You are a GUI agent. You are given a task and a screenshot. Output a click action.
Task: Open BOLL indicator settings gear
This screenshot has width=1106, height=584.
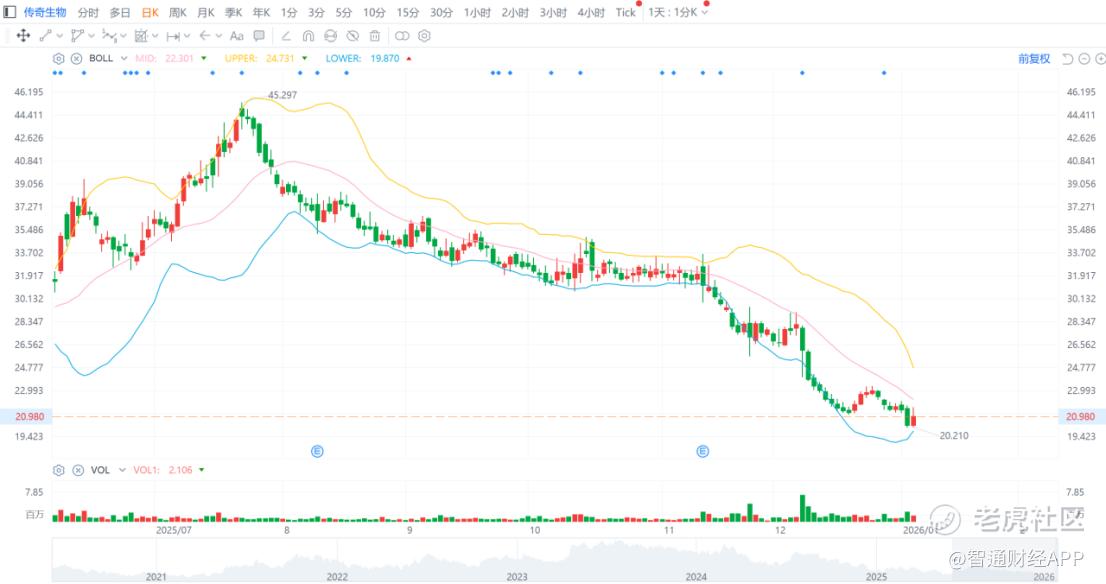[59, 59]
